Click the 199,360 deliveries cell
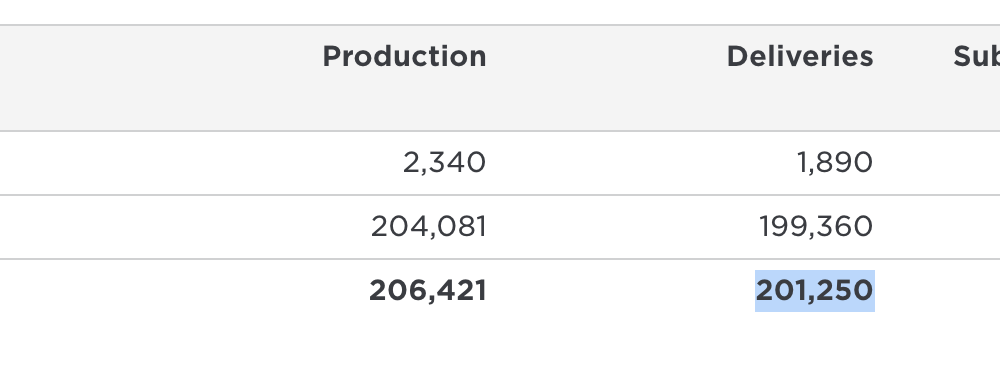Image resolution: width=1000 pixels, height=370 pixels. click(816, 226)
